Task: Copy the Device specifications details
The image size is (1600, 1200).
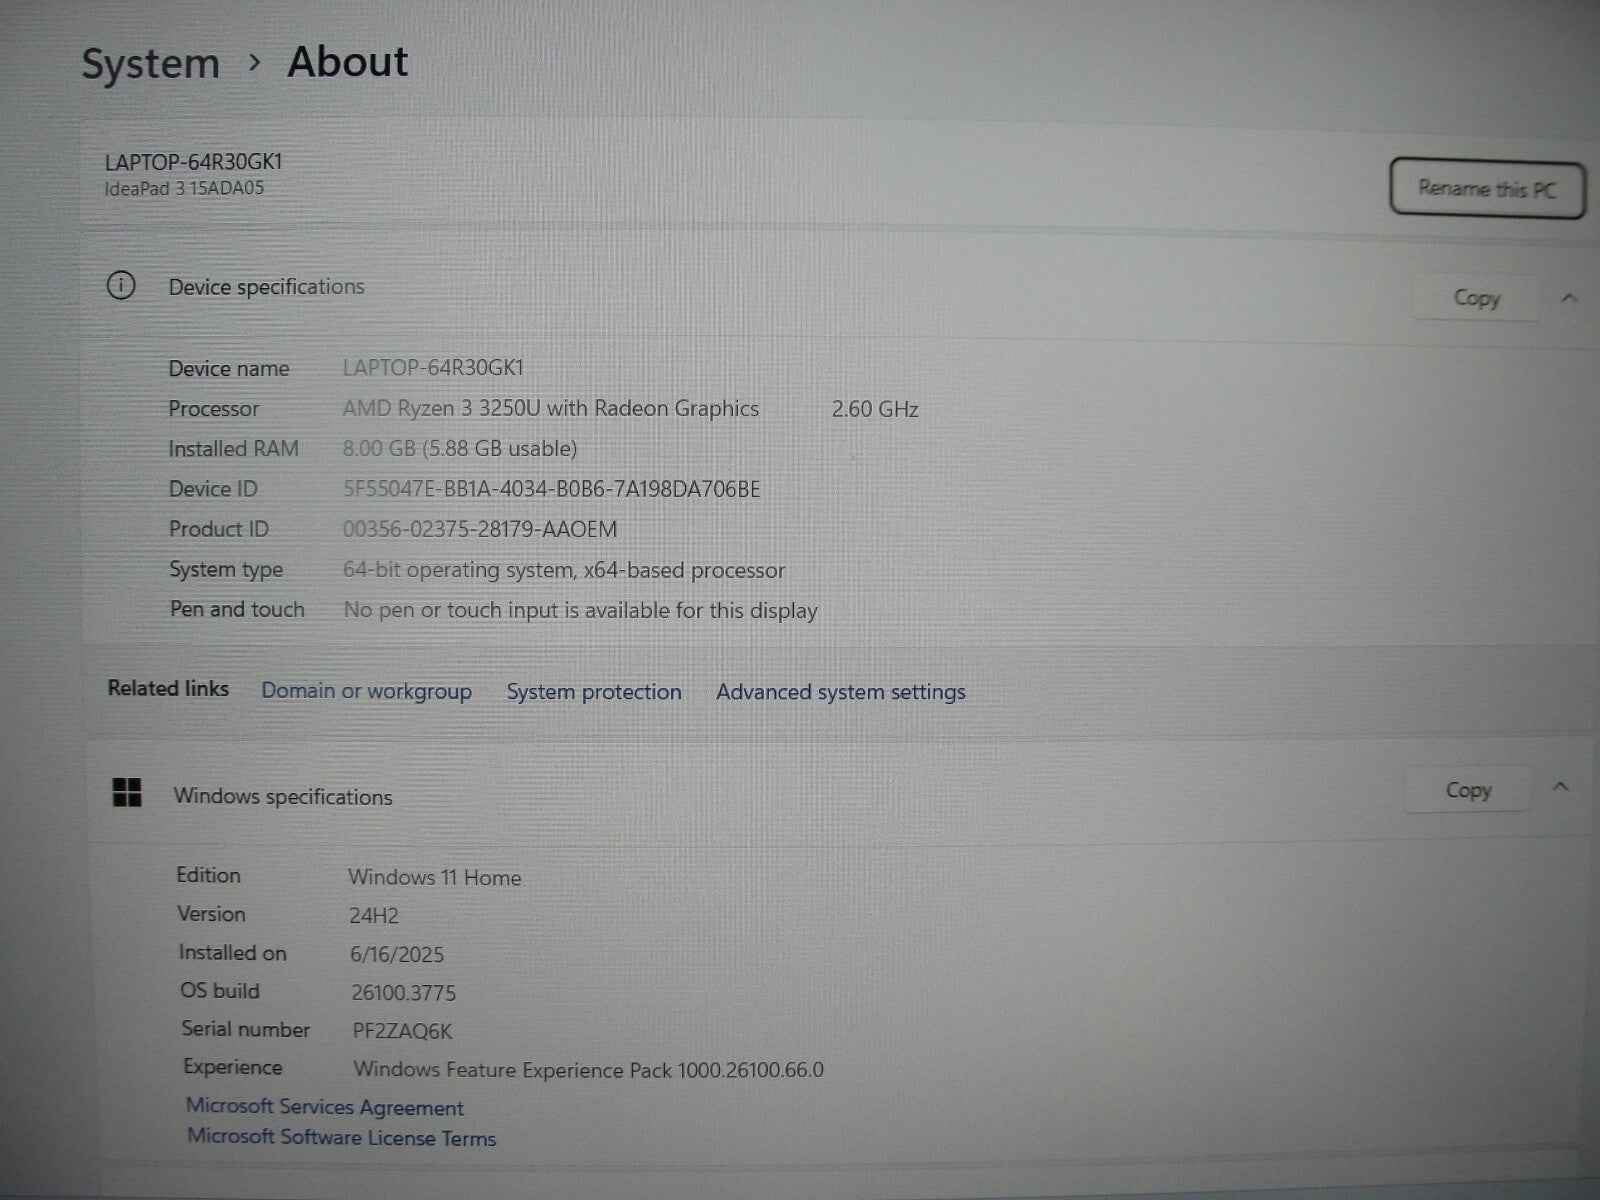Action: point(1476,297)
